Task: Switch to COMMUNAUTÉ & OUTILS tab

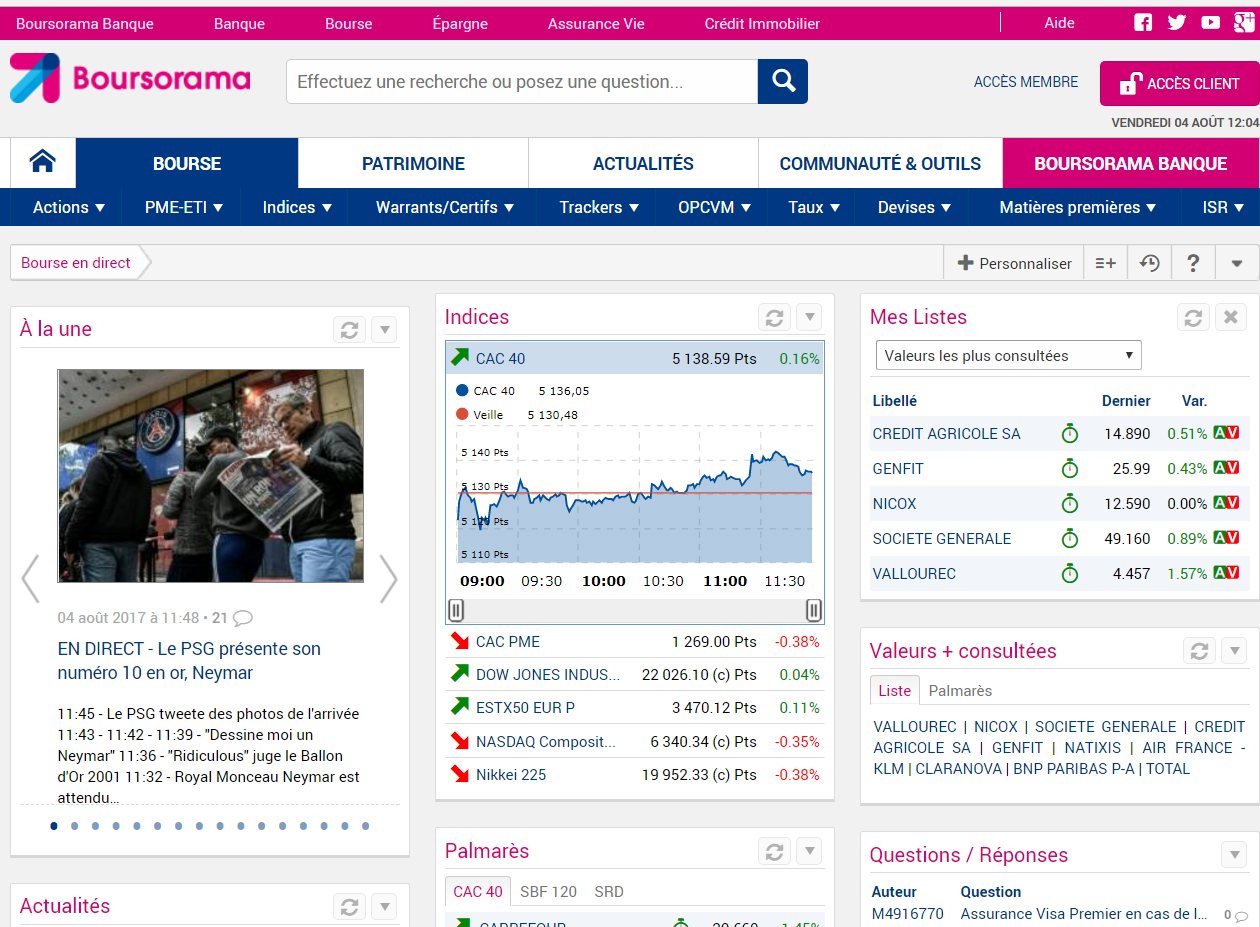Action: (x=880, y=163)
